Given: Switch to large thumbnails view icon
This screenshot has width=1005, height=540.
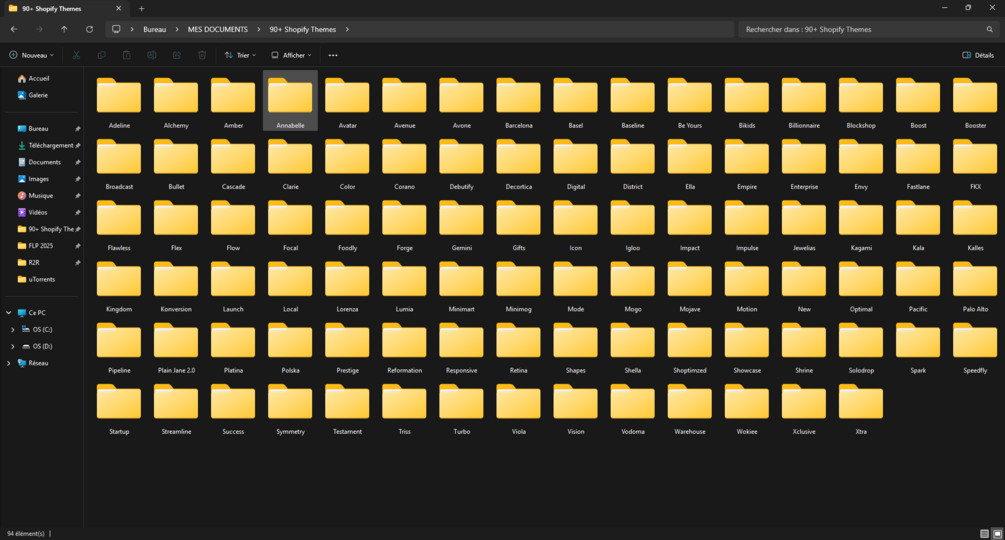Looking at the screenshot, I should [997, 534].
